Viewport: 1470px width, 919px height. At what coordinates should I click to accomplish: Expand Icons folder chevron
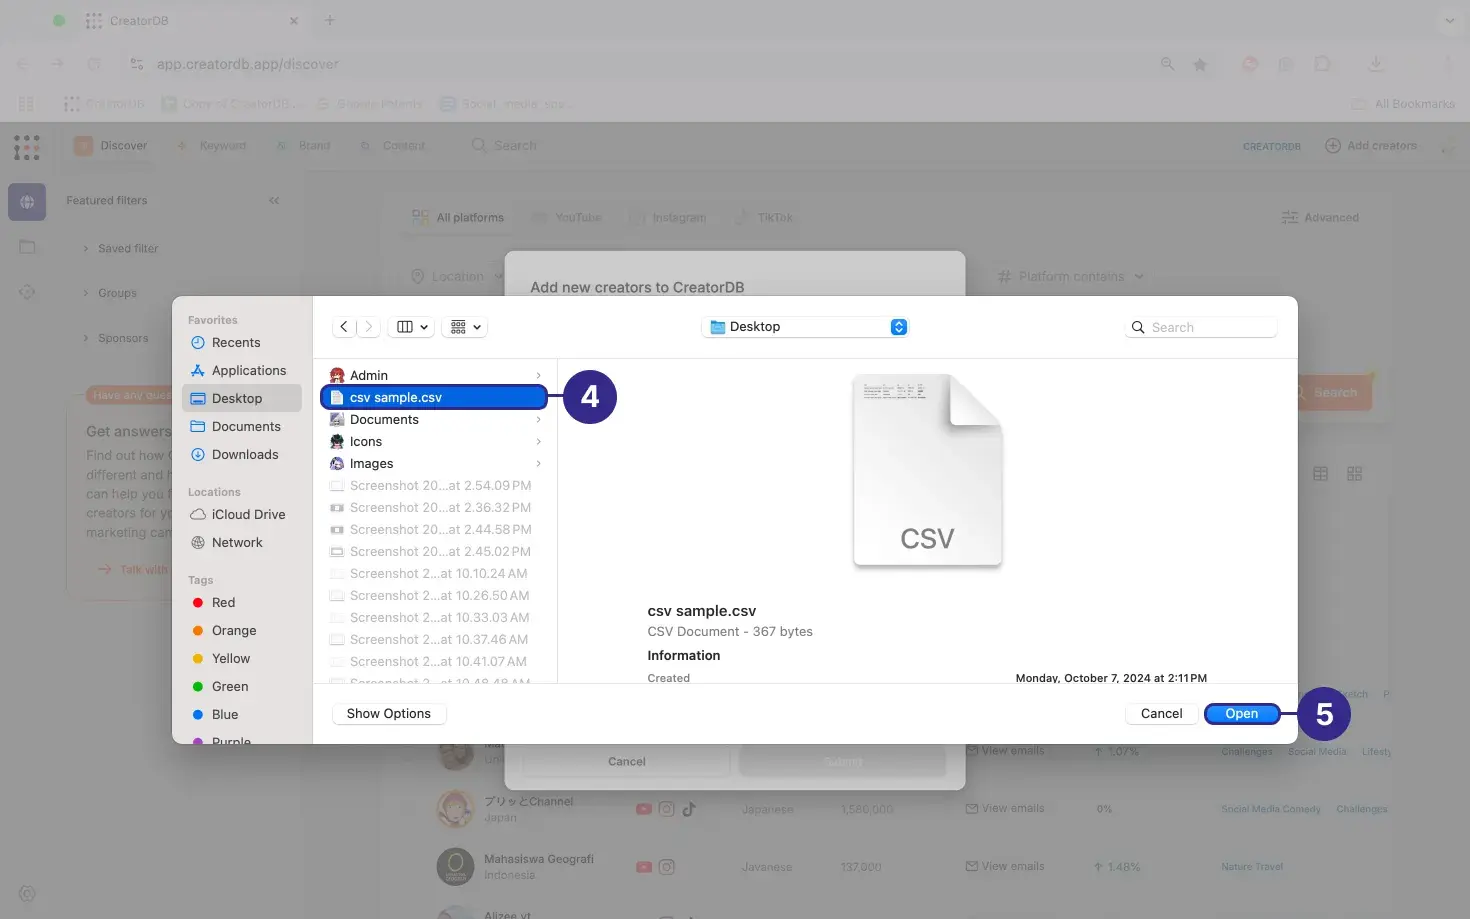[x=538, y=442]
